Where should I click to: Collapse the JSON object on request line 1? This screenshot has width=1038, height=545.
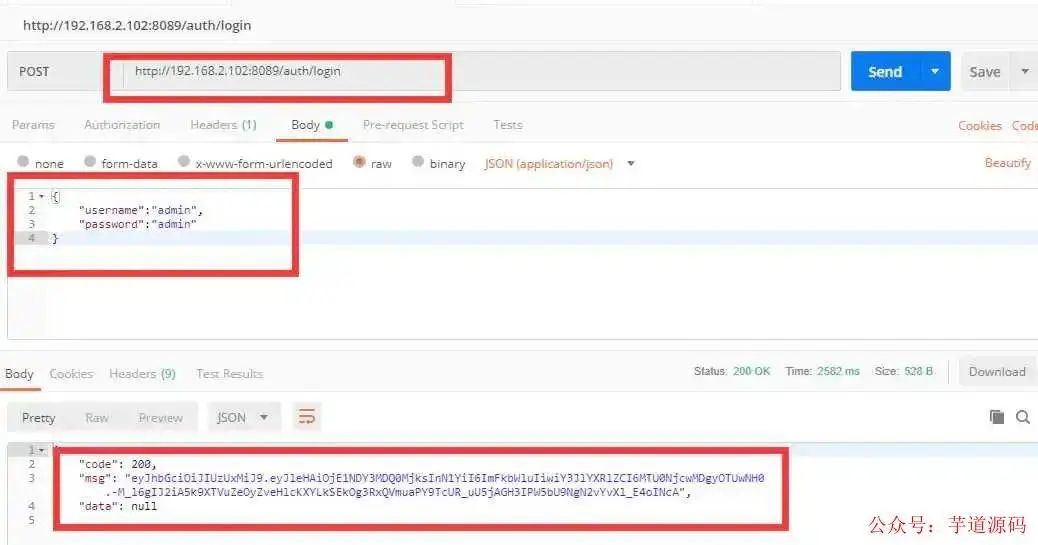pyautogui.click(x=42, y=197)
